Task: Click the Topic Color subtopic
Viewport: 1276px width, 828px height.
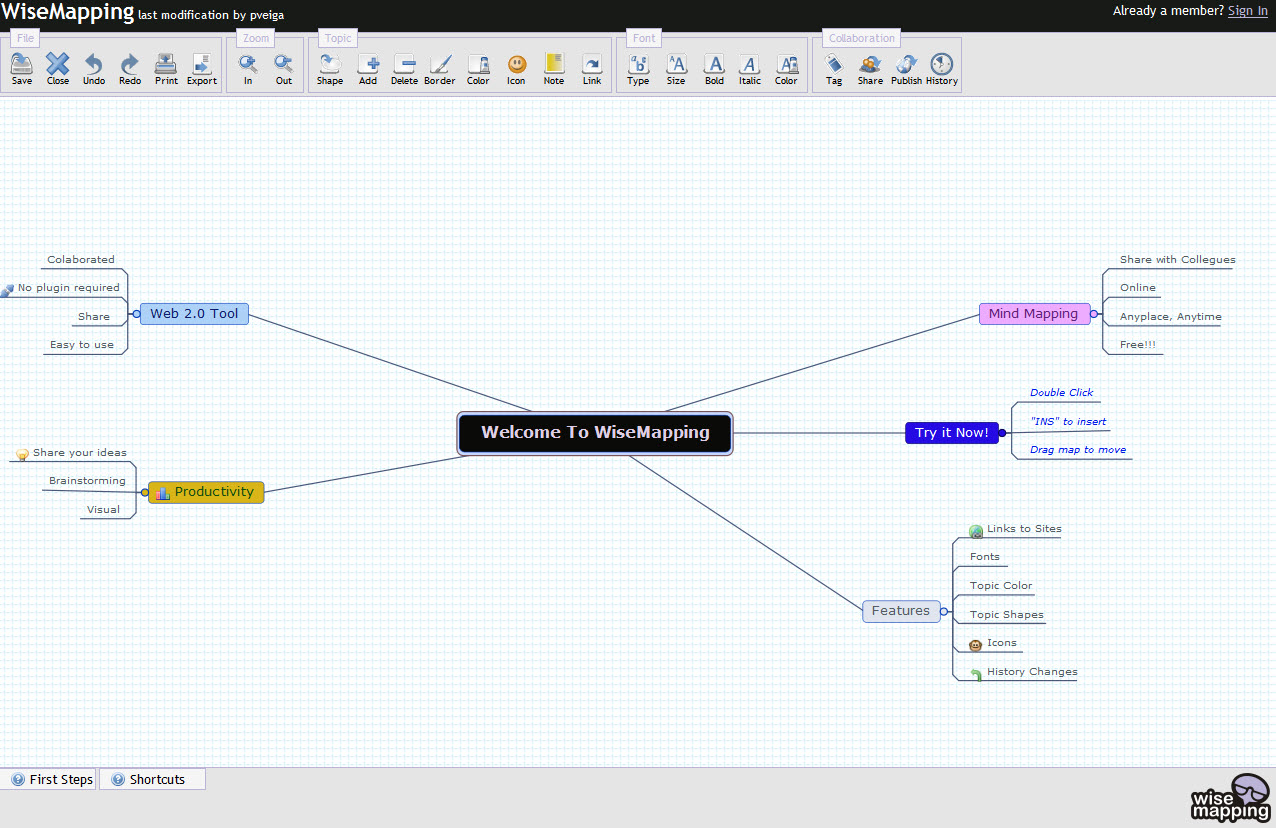Action: (1001, 585)
